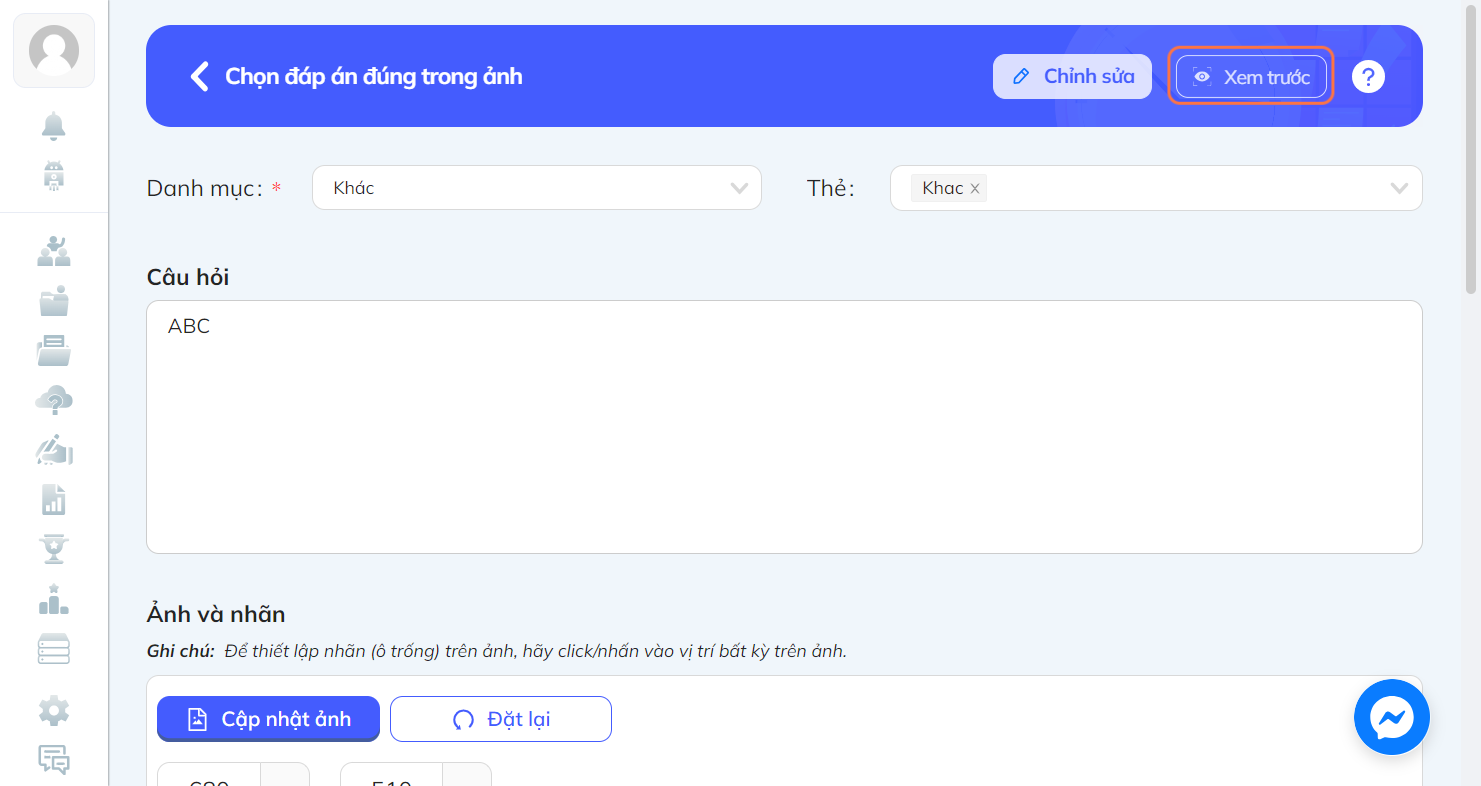1481x786 pixels.
Task: Click the 'Ghi chú:' note text
Action: coord(181,652)
